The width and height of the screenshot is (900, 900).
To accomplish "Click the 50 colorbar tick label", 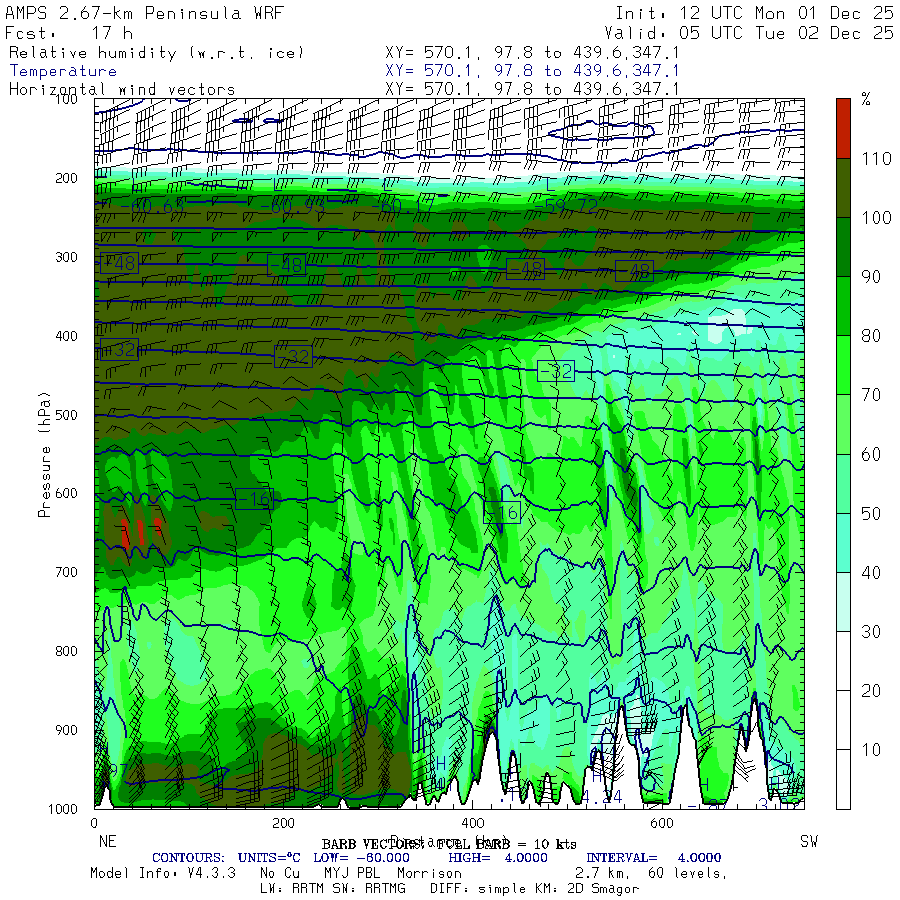I will point(871,513).
